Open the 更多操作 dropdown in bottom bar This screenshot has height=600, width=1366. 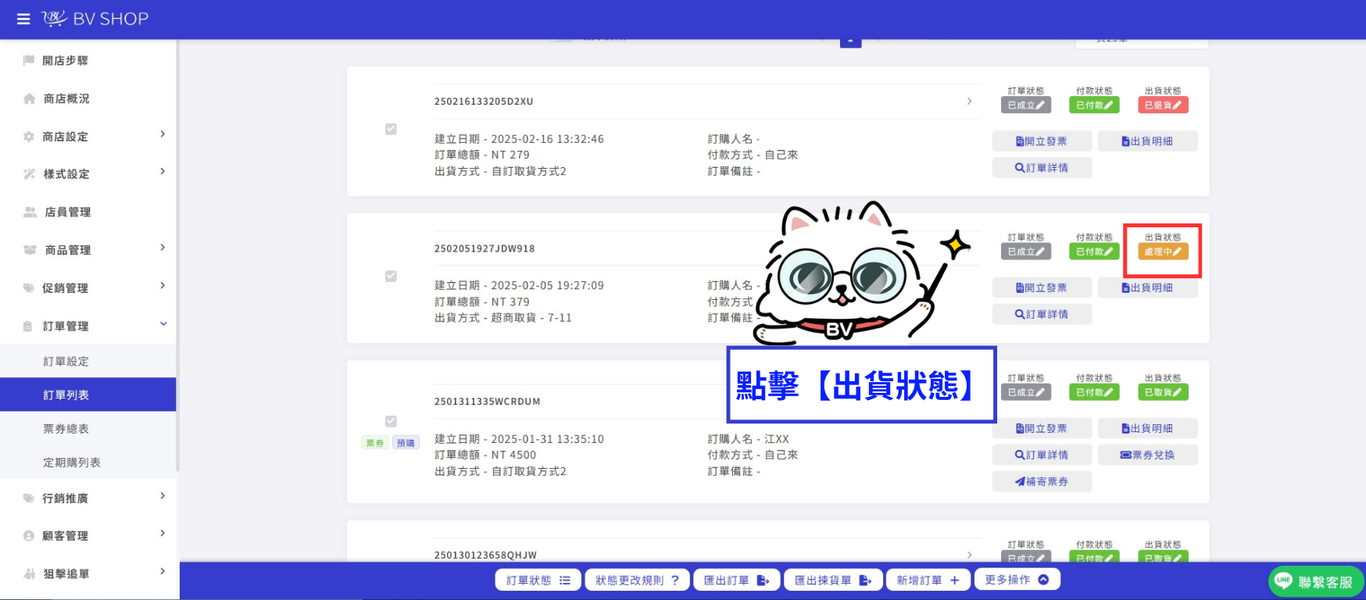pos(1017,579)
